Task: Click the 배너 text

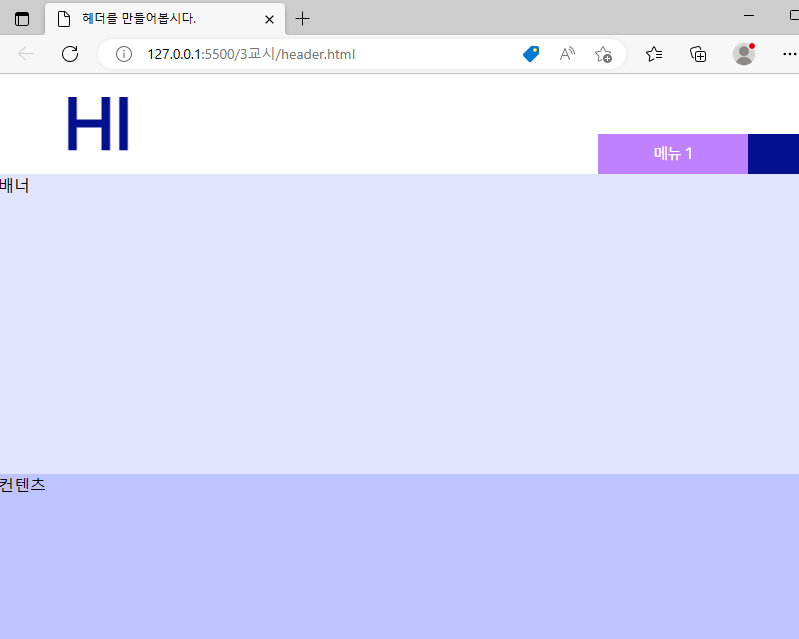Action: click(14, 185)
